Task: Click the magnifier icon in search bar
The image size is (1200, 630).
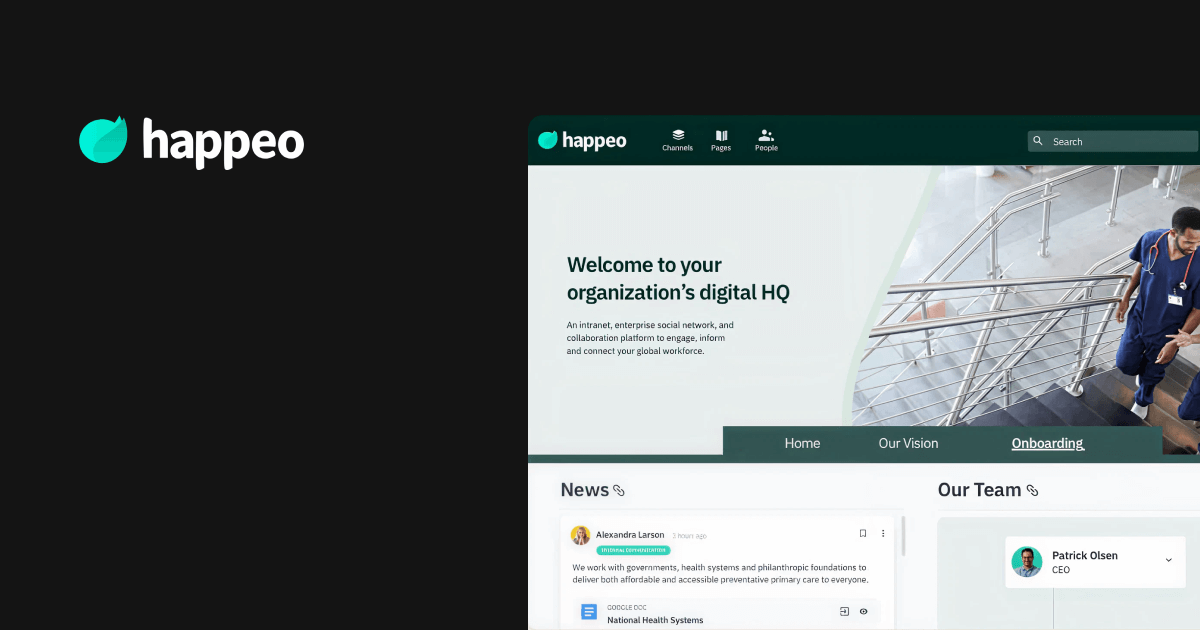Action: [x=1038, y=141]
